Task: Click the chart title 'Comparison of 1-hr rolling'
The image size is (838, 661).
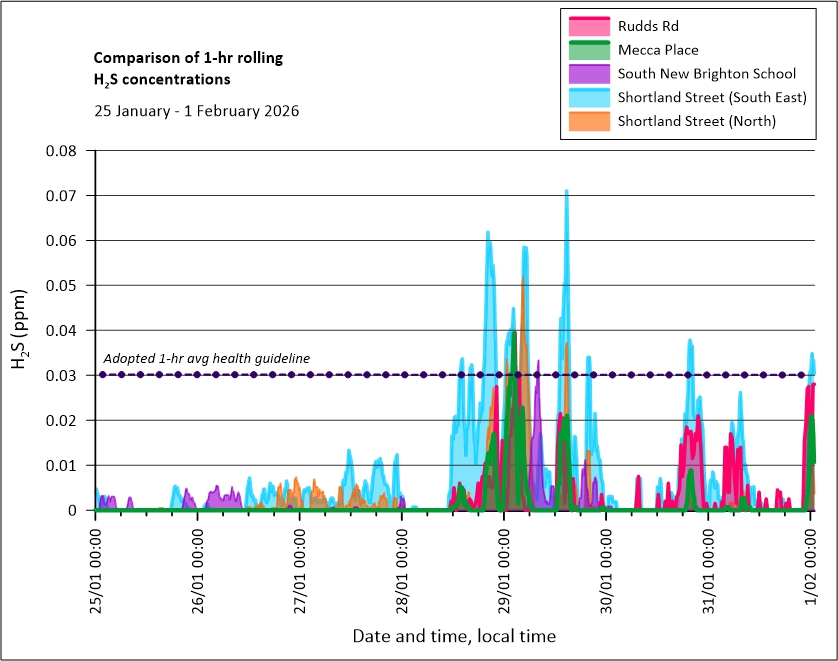Action: (188, 58)
